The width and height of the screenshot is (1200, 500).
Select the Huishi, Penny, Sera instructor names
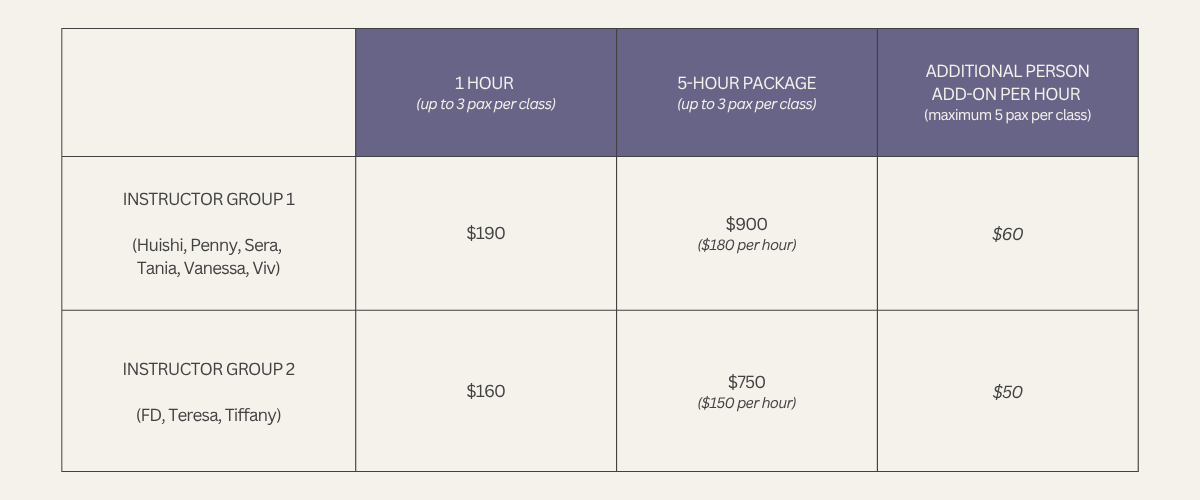[x=209, y=245]
